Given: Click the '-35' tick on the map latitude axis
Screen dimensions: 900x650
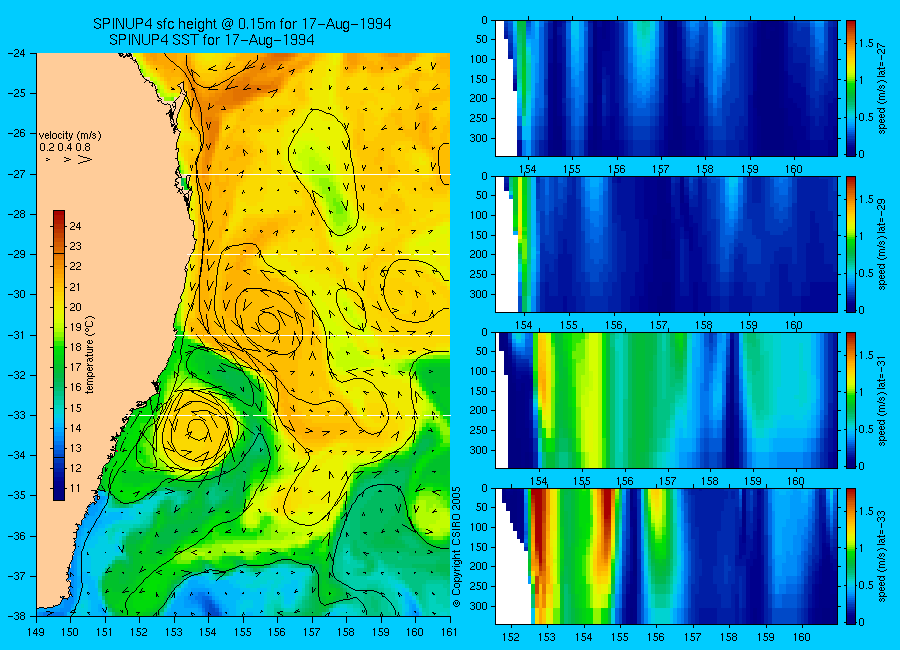Looking at the screenshot, I should 16,496.
